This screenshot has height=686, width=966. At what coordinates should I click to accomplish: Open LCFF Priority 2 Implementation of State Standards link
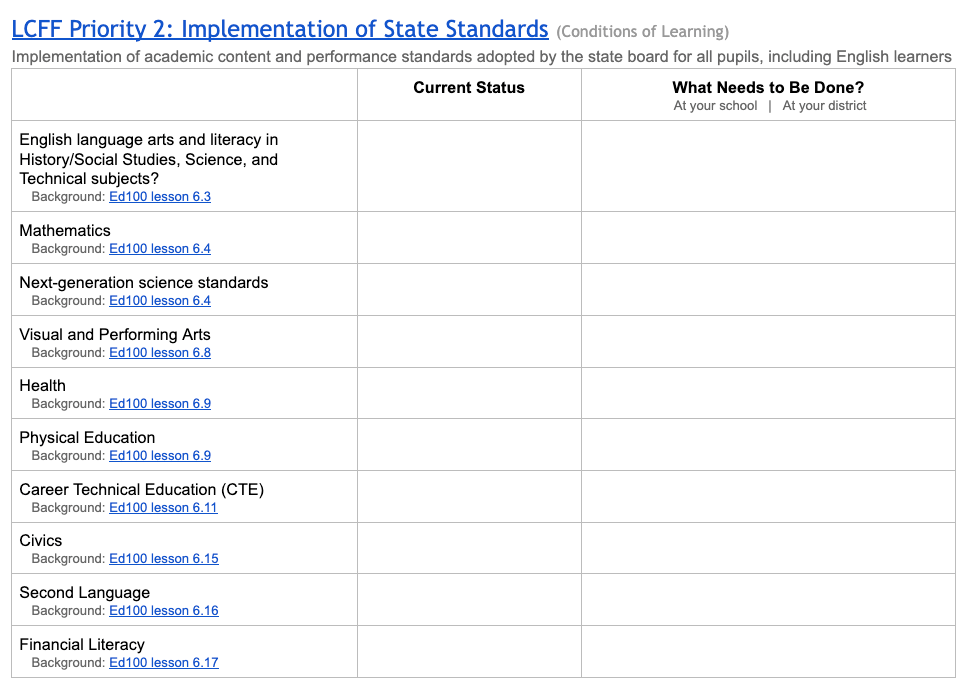(x=280, y=29)
